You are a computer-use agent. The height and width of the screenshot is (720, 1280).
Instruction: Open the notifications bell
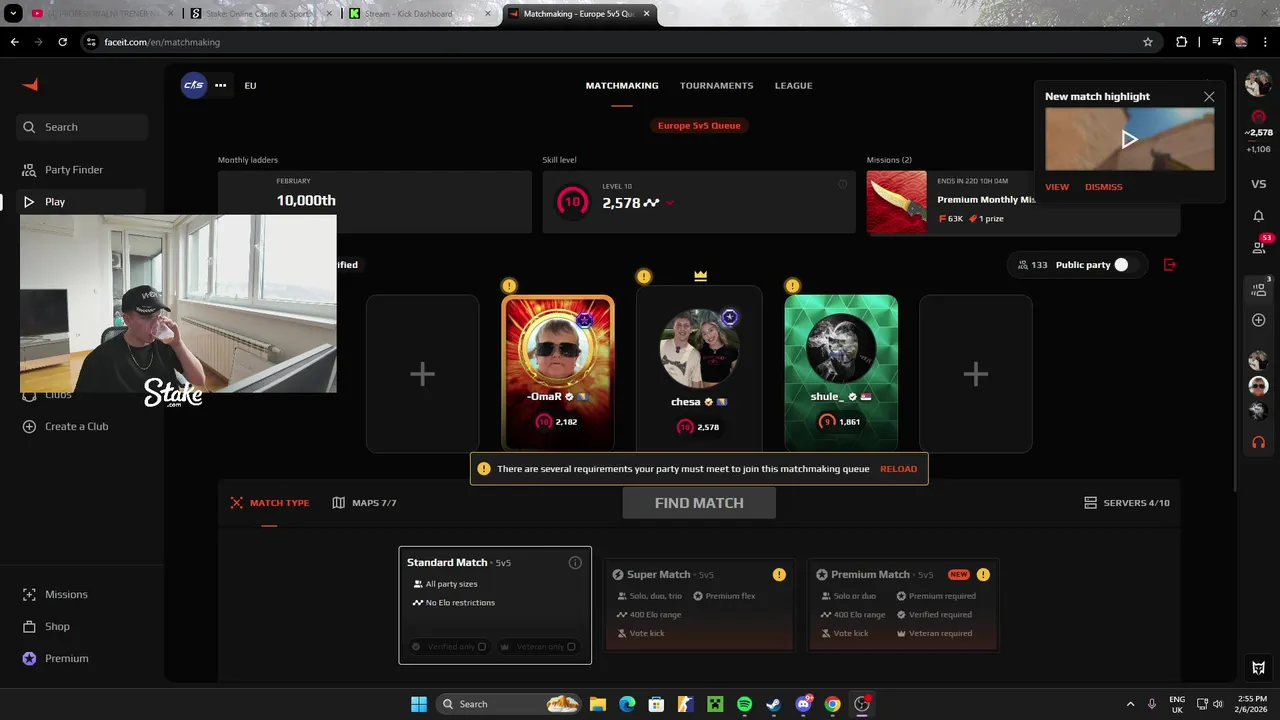1259,216
